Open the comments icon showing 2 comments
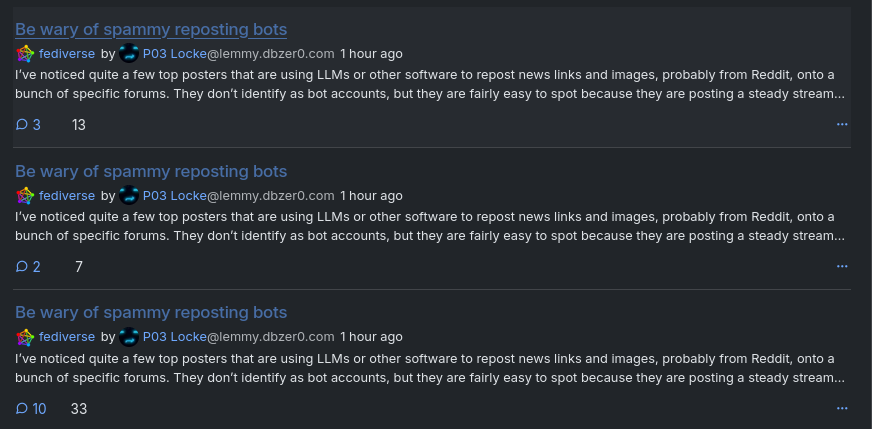This screenshot has height=429, width=872. click(28, 267)
